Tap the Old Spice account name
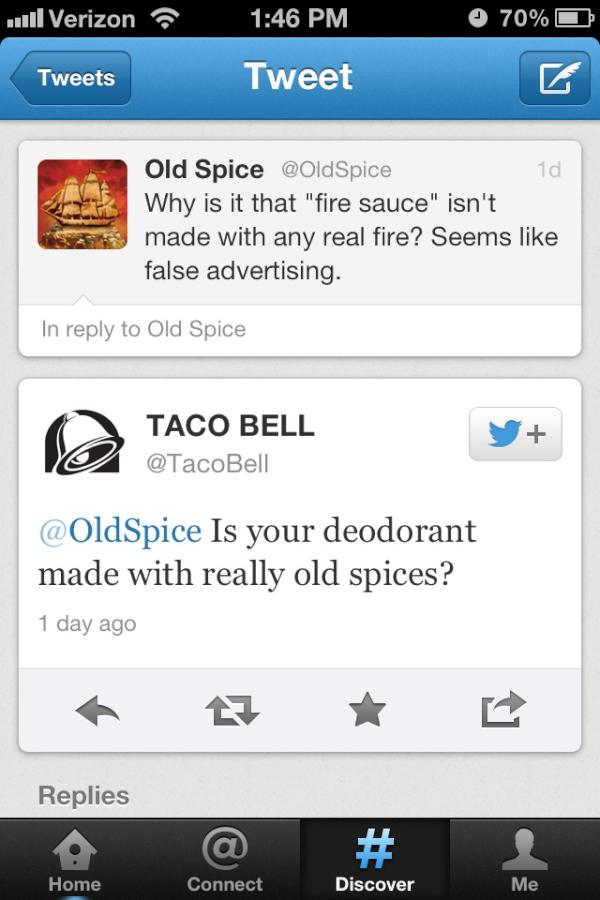This screenshot has width=600, height=900. click(204, 169)
